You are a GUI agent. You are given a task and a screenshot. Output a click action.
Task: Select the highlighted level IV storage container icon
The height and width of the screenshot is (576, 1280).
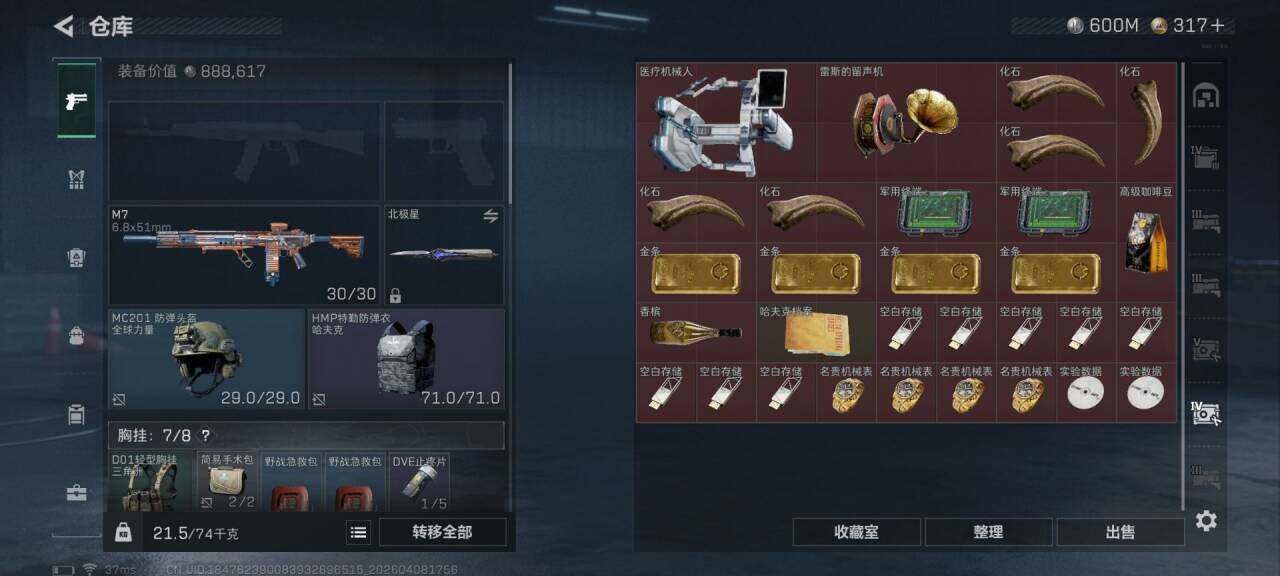tap(1205, 412)
